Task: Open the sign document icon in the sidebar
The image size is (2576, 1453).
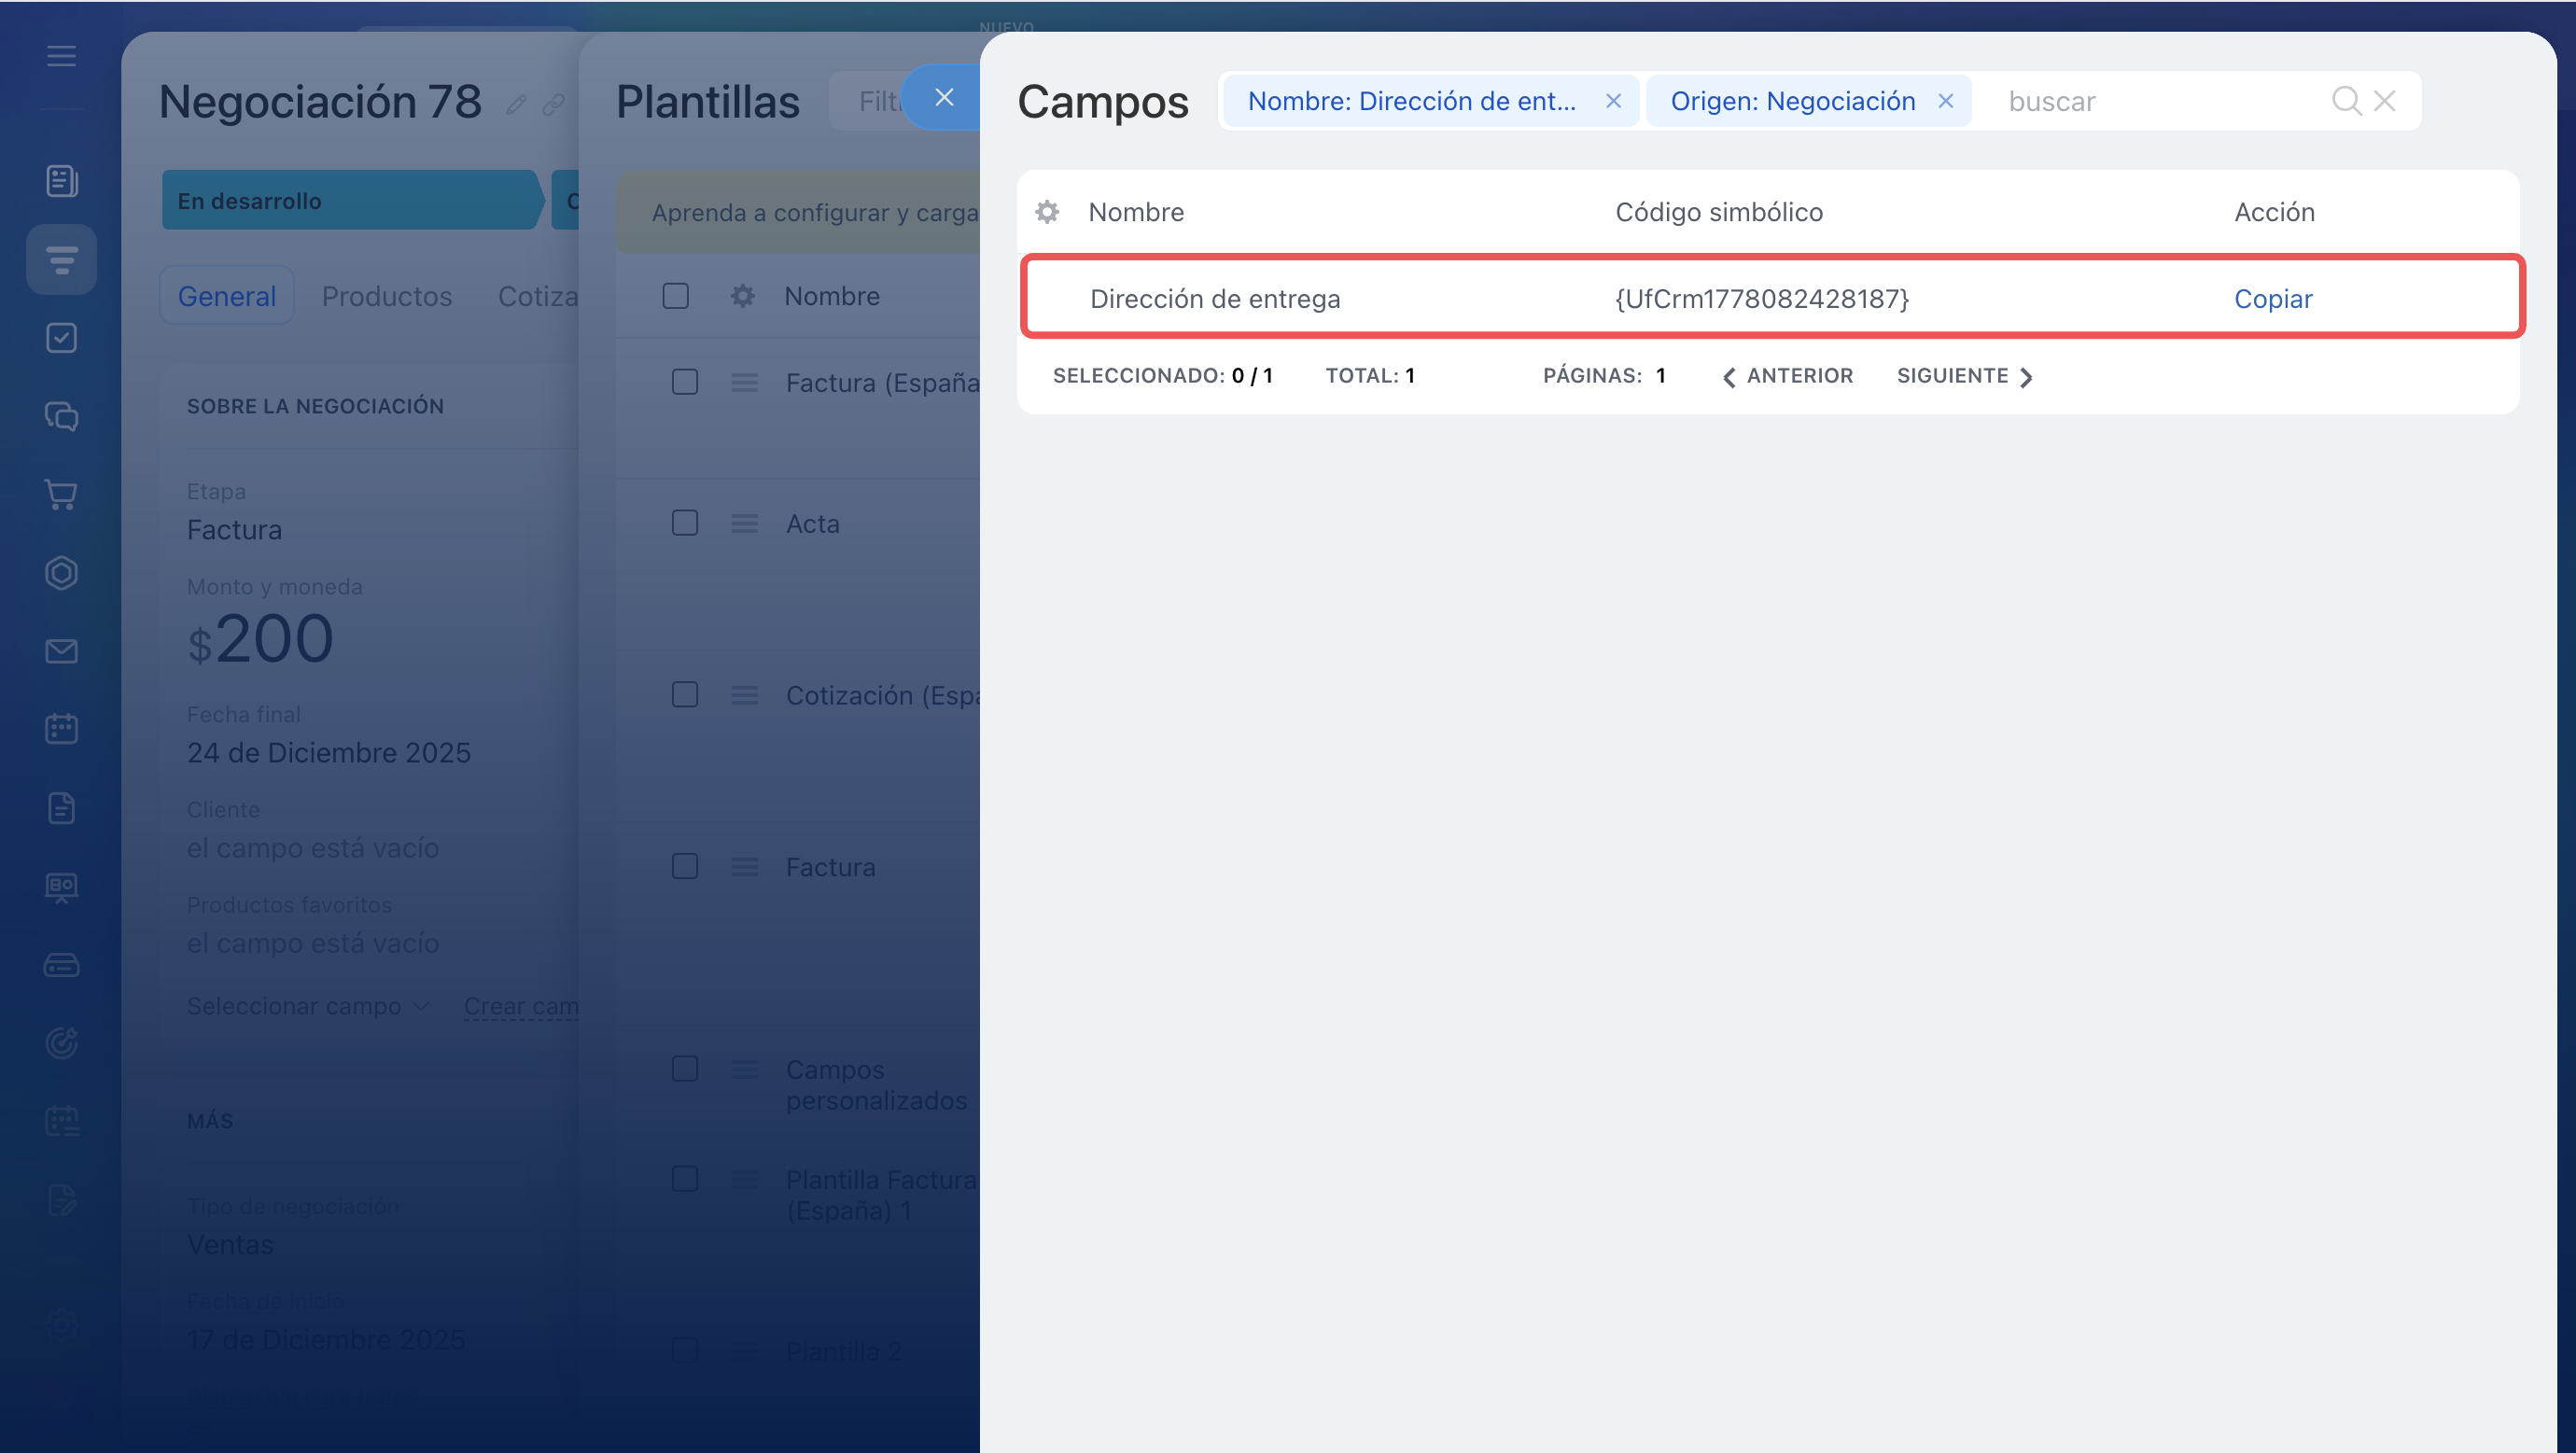Action: (61, 1199)
